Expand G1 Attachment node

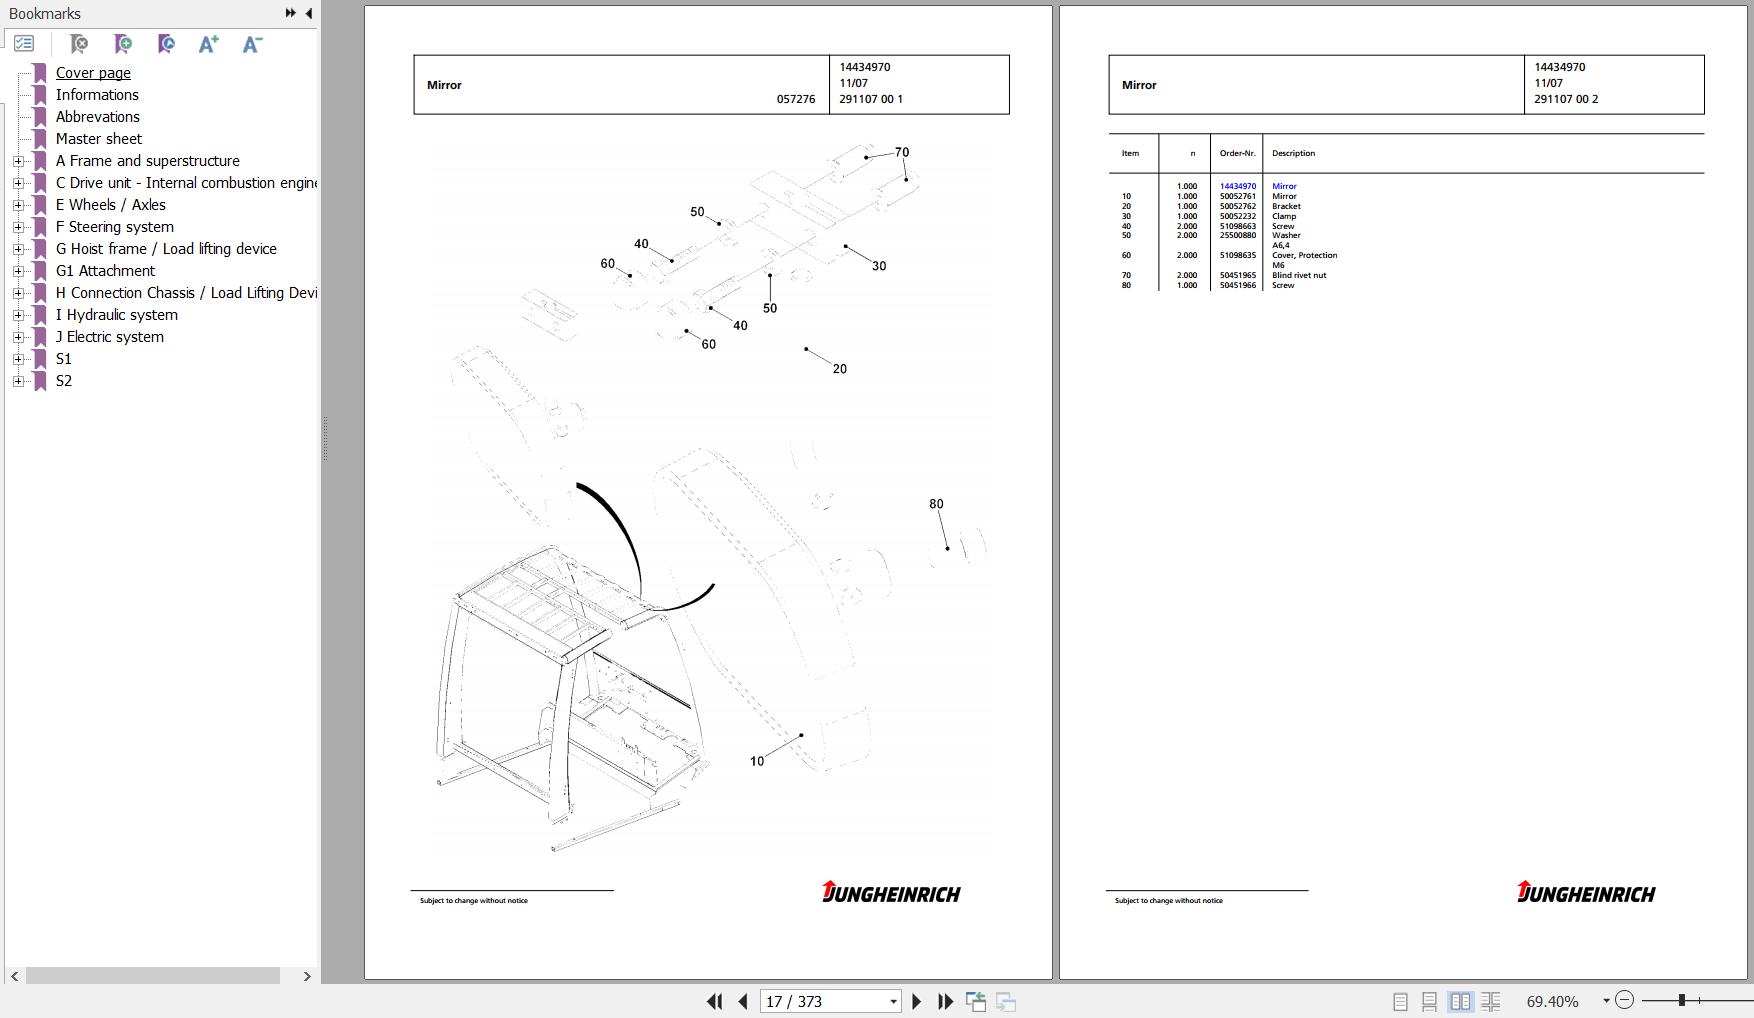tap(18, 271)
